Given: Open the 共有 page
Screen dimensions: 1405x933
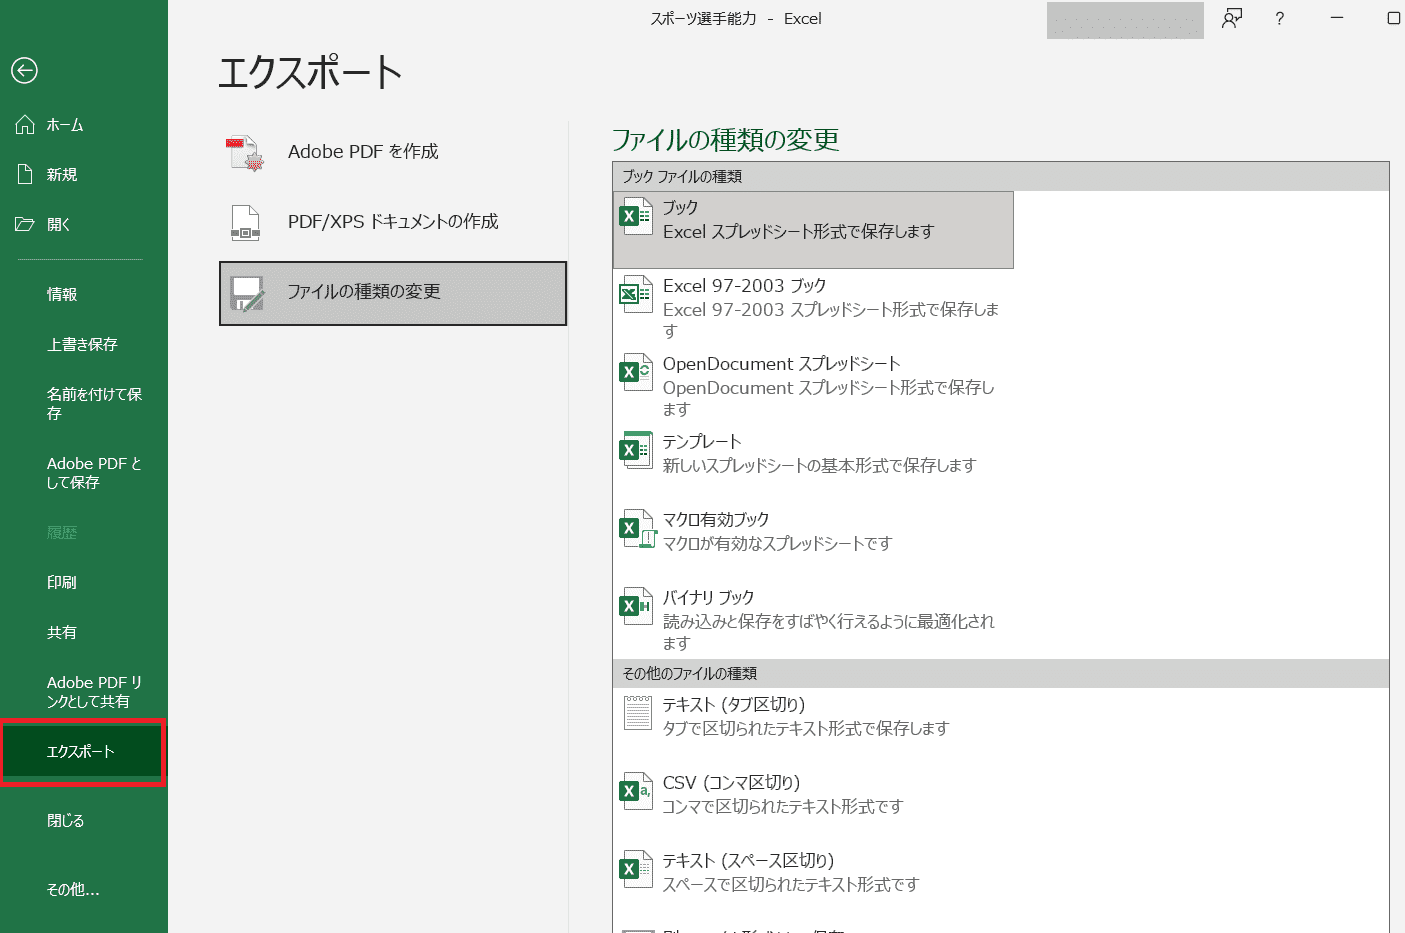Looking at the screenshot, I should point(84,632).
